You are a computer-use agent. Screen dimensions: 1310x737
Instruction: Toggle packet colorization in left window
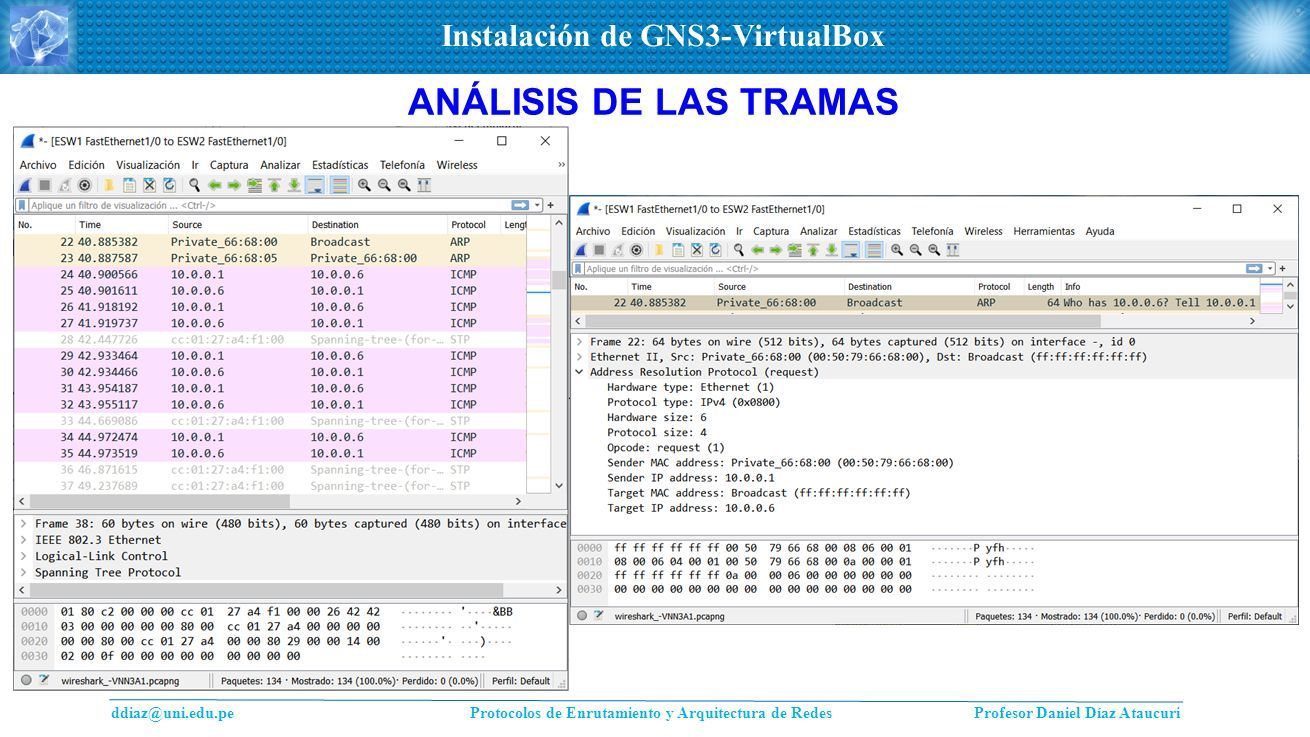[340, 185]
